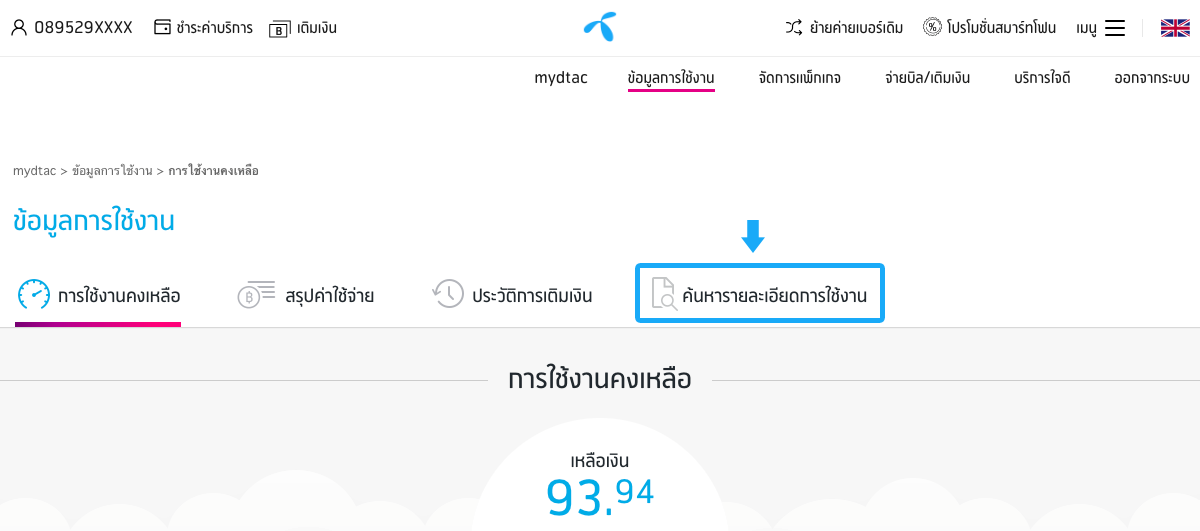The width and height of the screenshot is (1200, 531).
Task: Select ข้อมูลการใช้งาน in the navigation
Action: pyautogui.click(x=671, y=77)
